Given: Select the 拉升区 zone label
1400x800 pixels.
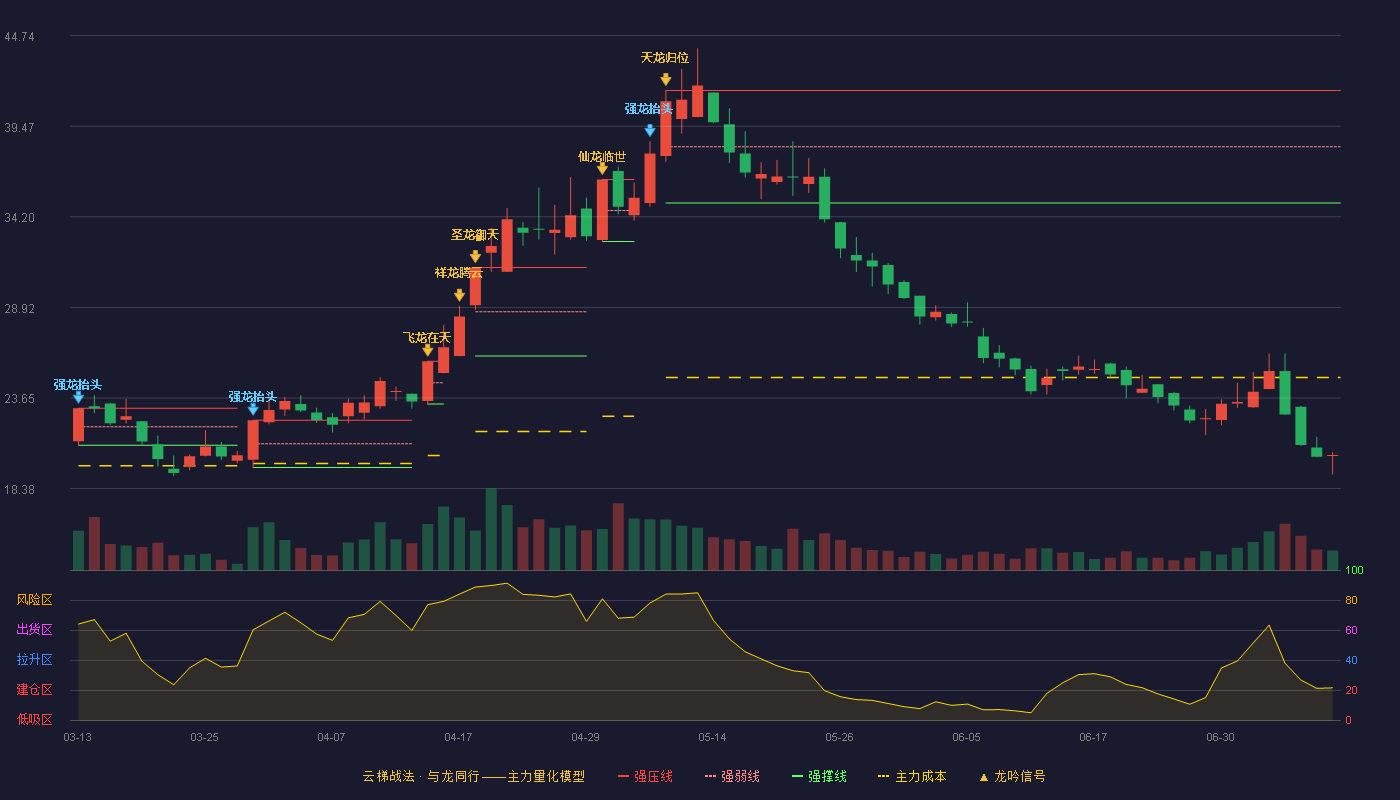Looking at the screenshot, I should tap(34, 660).
